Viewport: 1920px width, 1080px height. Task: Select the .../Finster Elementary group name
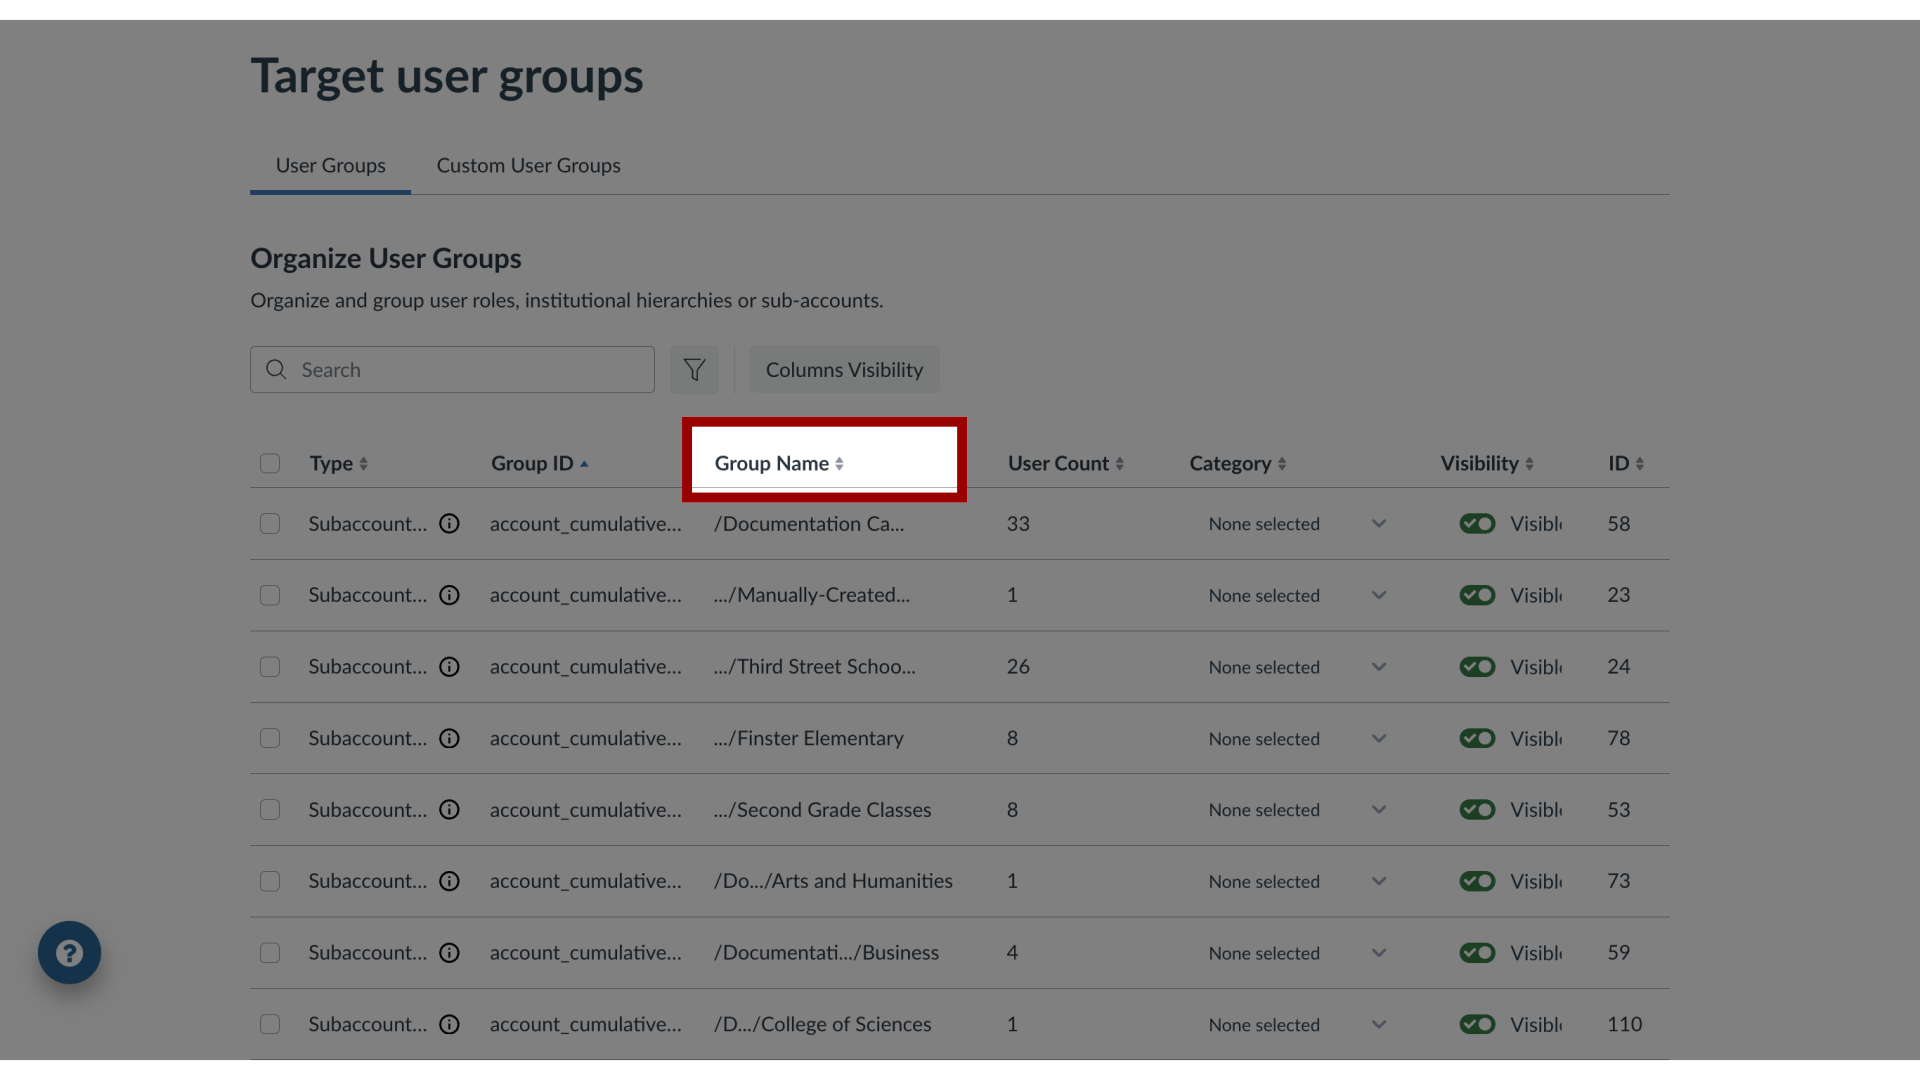click(x=809, y=738)
